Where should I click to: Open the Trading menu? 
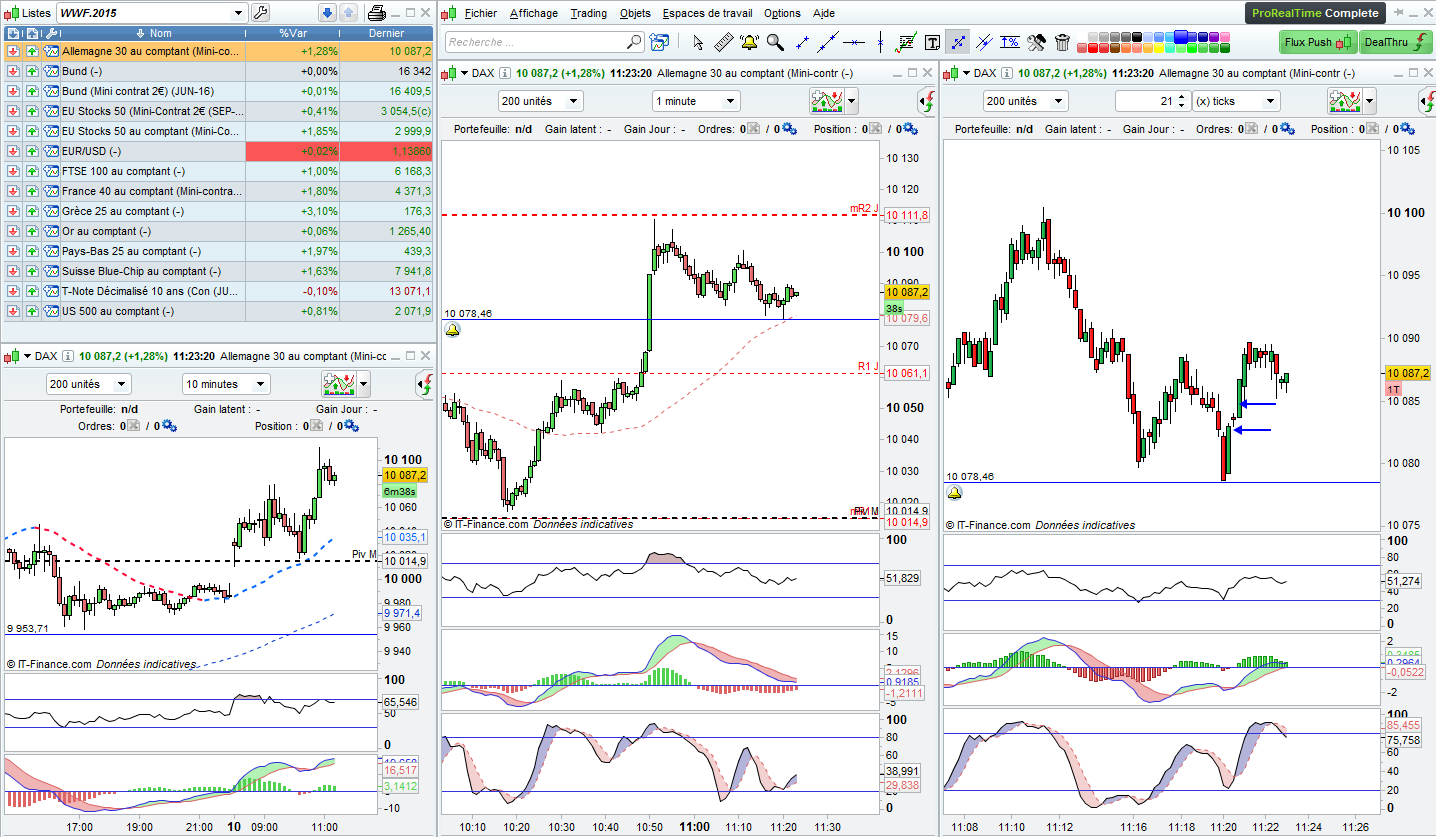588,13
